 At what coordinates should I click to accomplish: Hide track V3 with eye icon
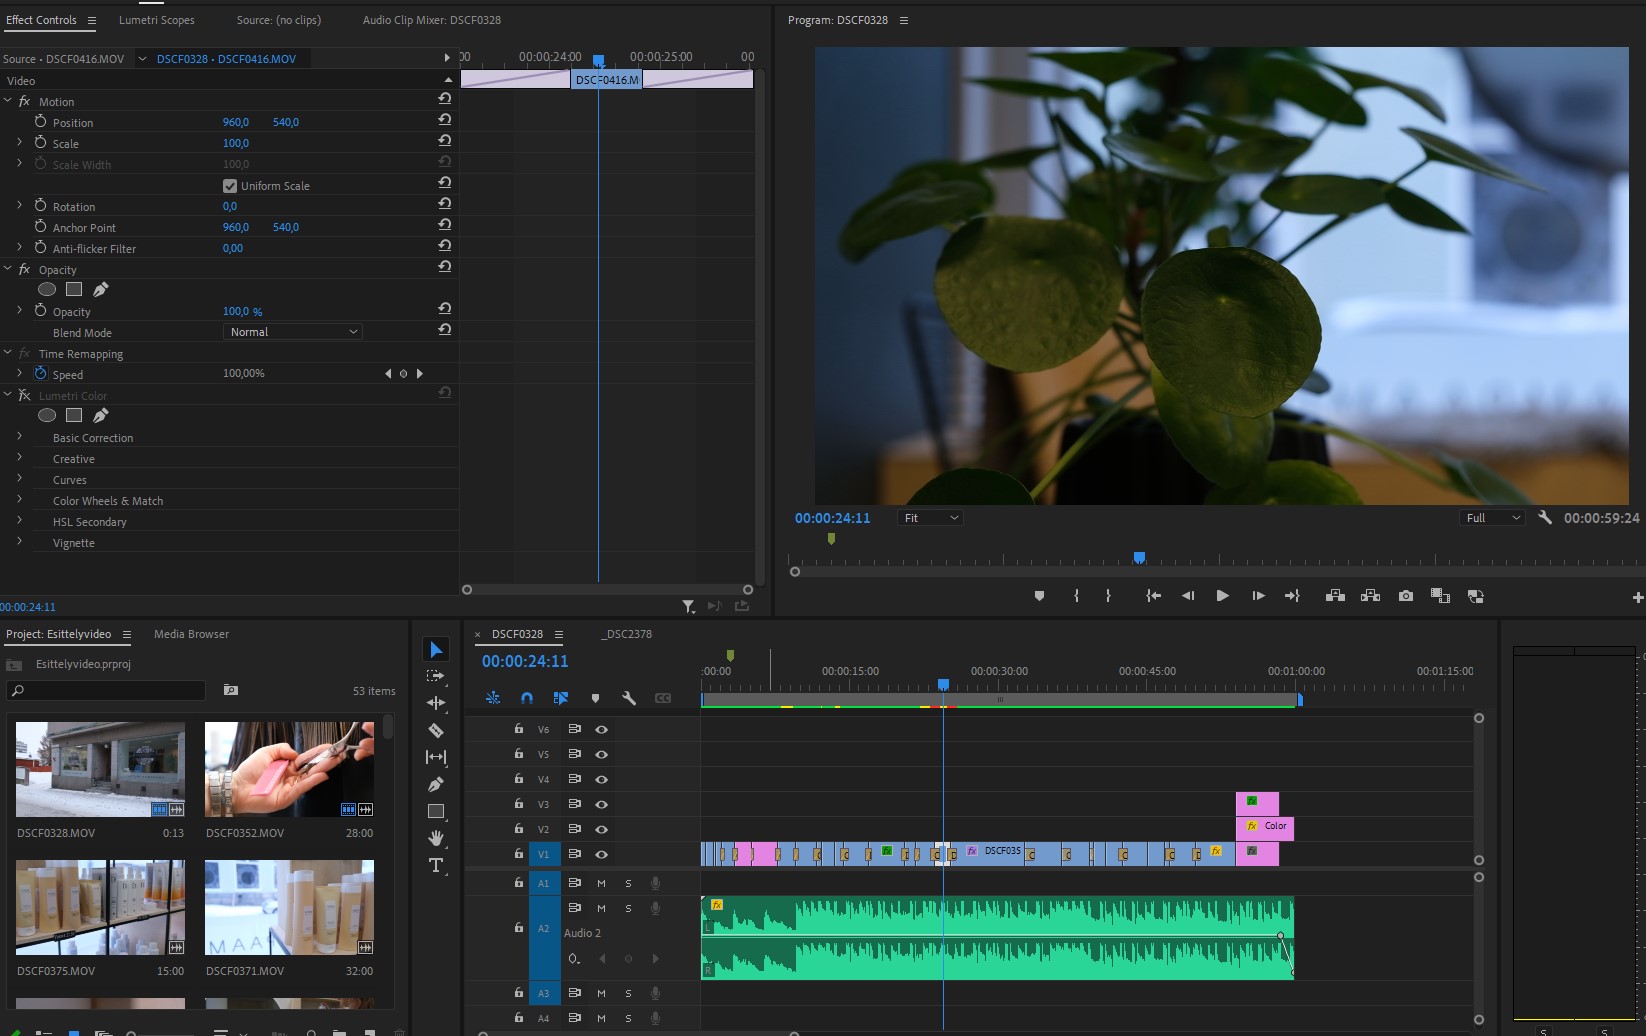602,804
